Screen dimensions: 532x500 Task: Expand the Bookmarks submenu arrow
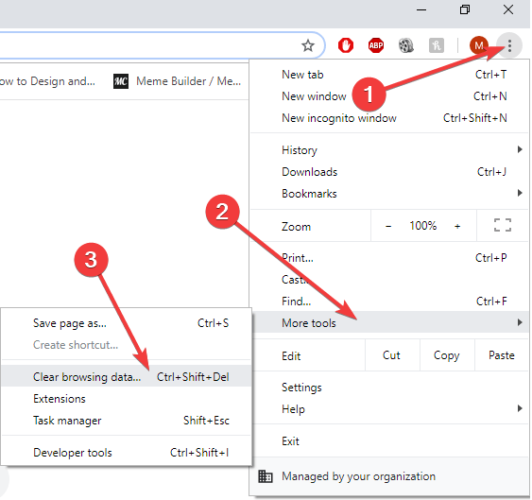click(x=519, y=193)
